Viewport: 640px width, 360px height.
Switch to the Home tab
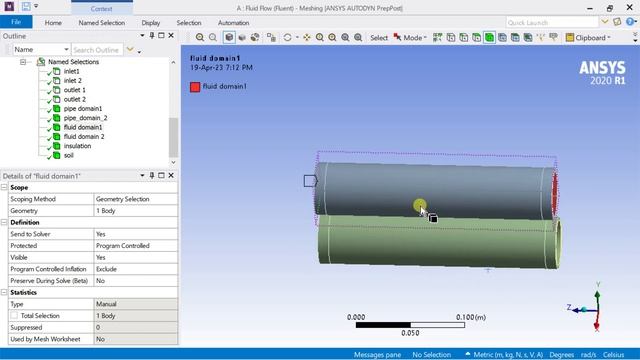[53, 23]
